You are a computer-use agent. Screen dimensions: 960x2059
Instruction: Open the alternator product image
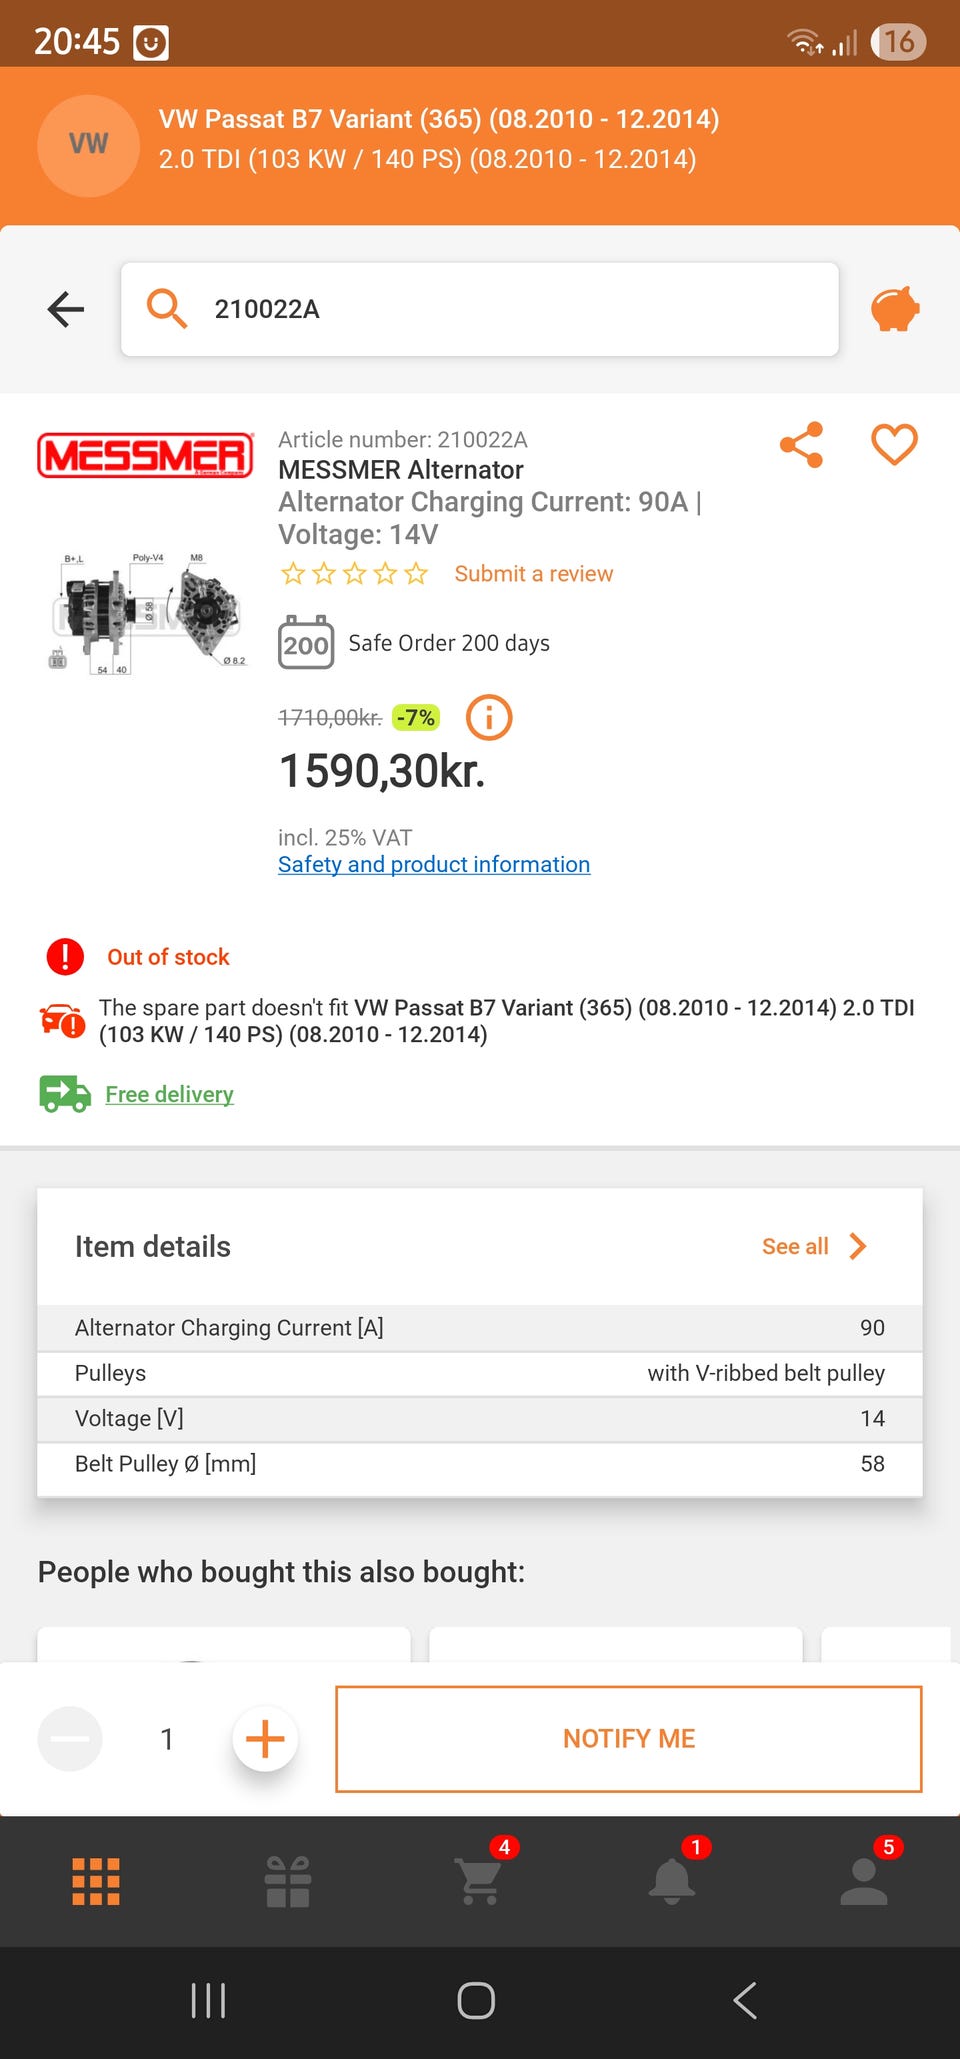(x=146, y=612)
